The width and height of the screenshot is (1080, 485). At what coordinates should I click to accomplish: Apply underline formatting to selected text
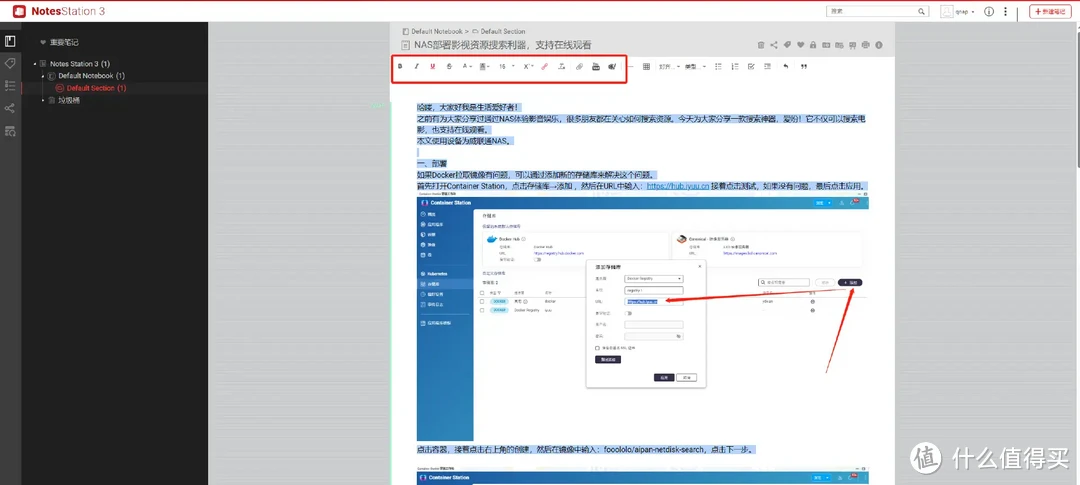coord(433,66)
